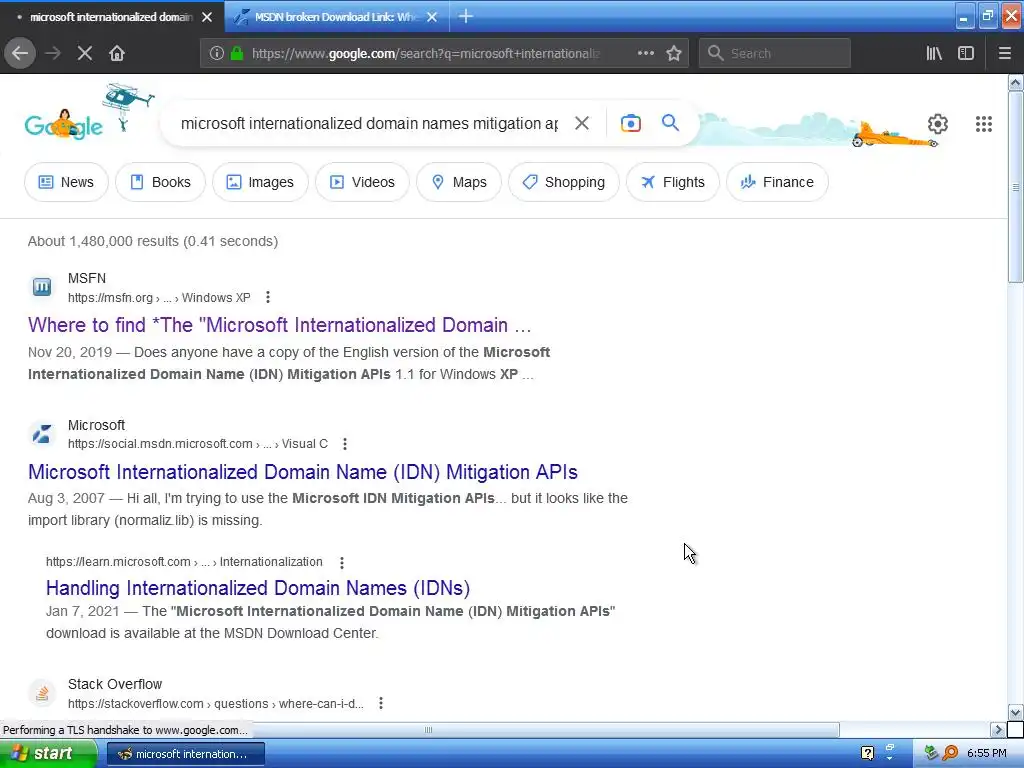Viewport: 1024px width, 768px height.
Task: Open page actions three-dot menu in address bar
Action: (646, 54)
